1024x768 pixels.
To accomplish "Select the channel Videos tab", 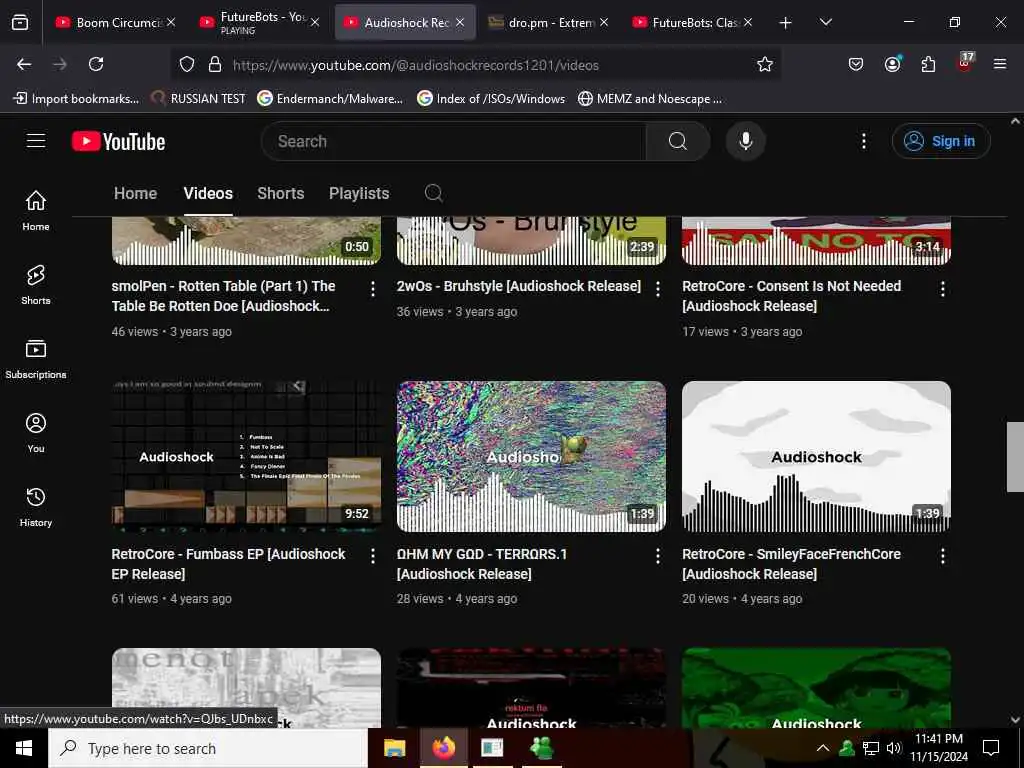I will click(x=208, y=193).
